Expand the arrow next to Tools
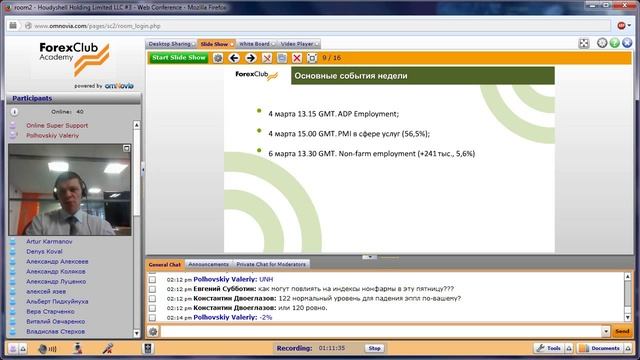The width and height of the screenshot is (640, 360). tap(569, 348)
